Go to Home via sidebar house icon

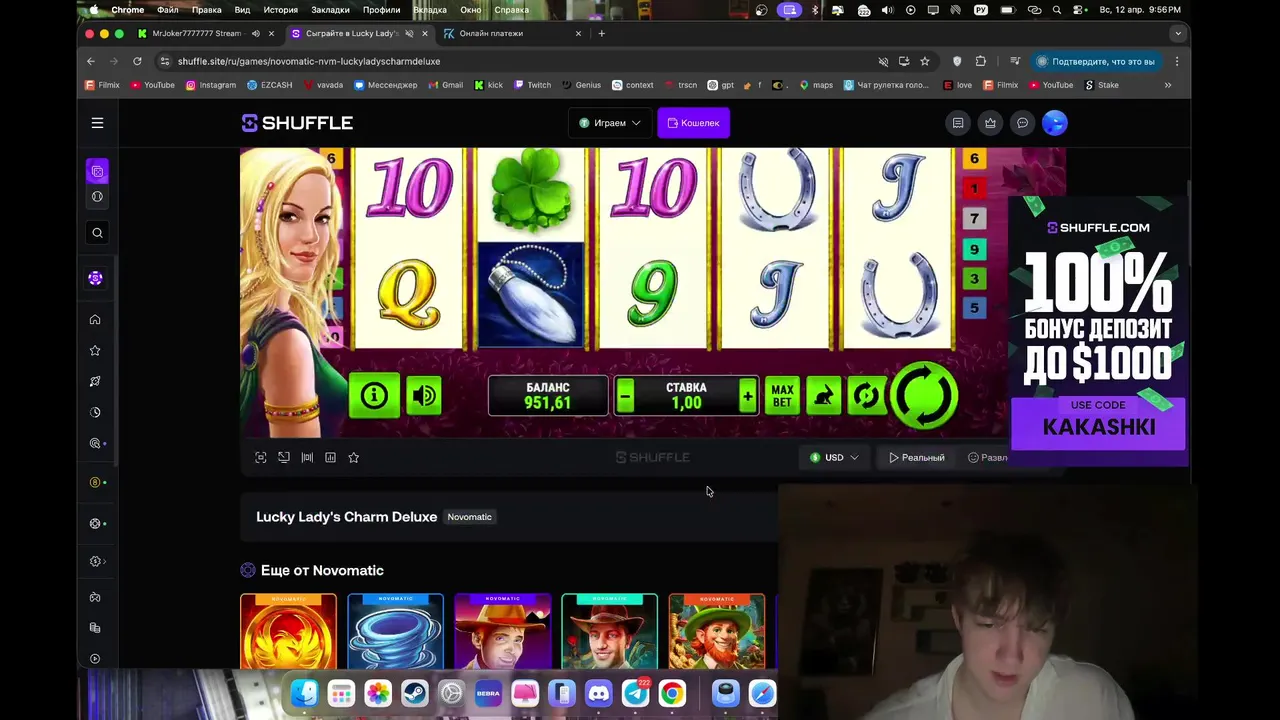coord(95,320)
